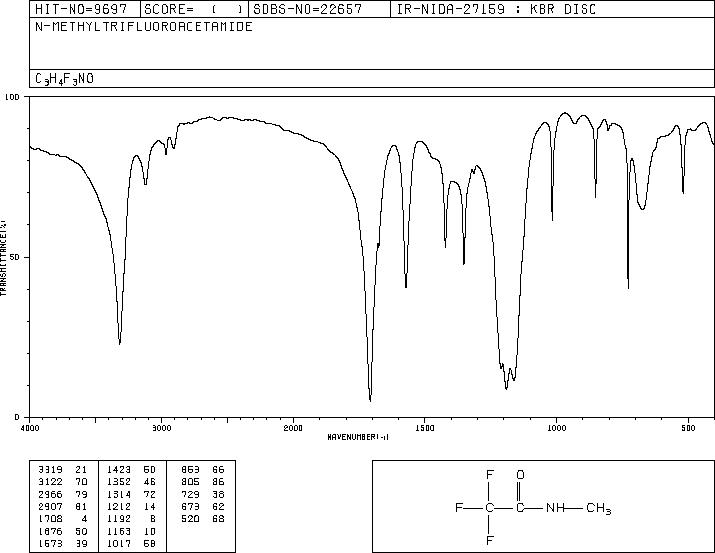Click the O atom in the structure

520,475
